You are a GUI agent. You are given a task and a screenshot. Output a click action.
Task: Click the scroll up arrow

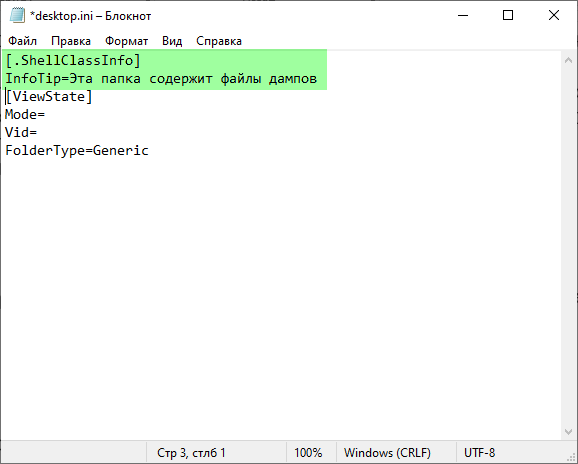pyautogui.click(x=568, y=60)
